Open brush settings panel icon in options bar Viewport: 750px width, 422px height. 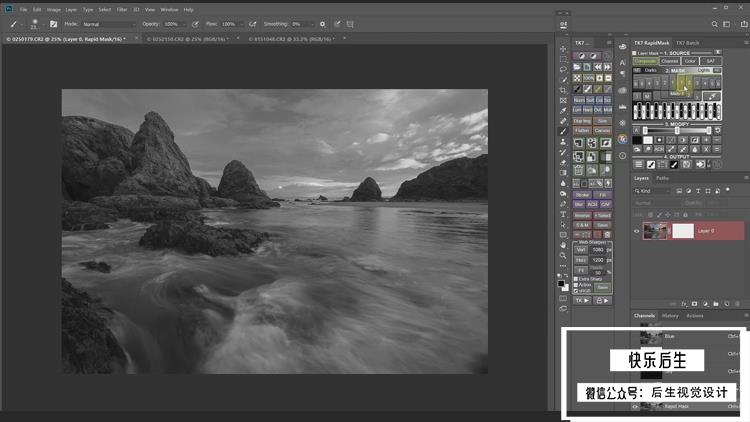[x=54, y=24]
